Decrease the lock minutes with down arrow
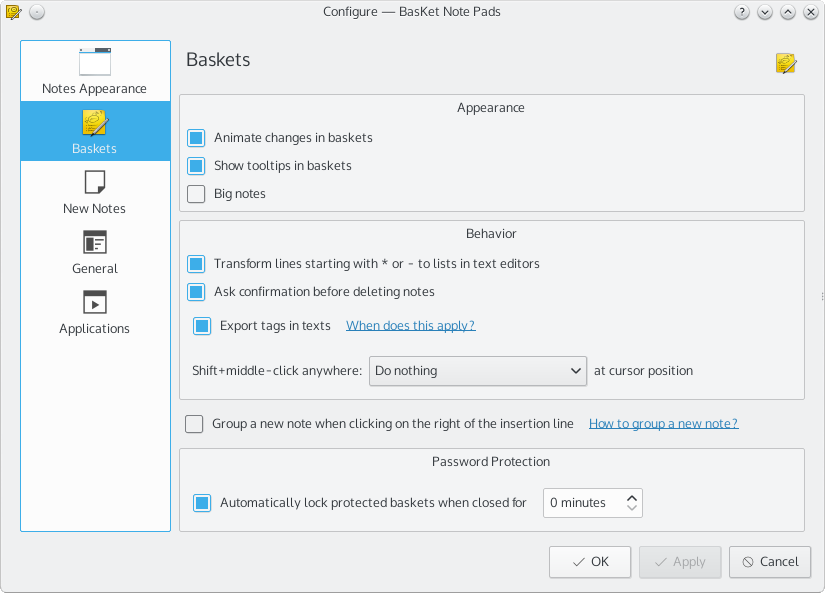825x593 pixels. click(x=632, y=508)
